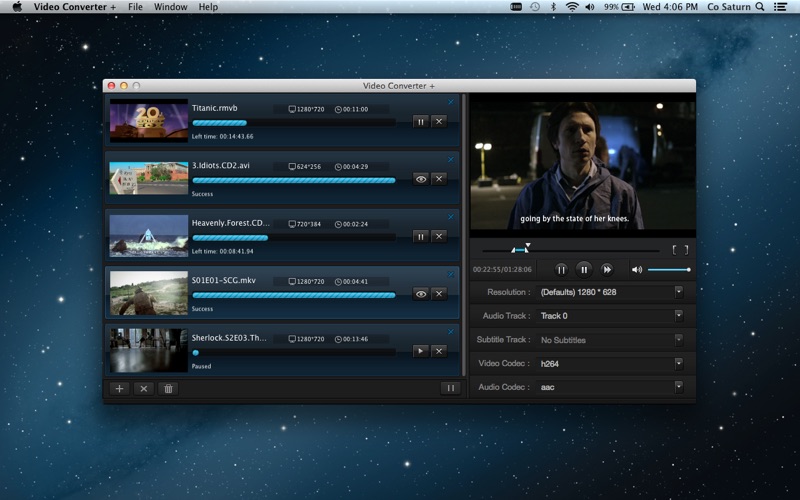Preview the converted 3.Idiots.CD2.avi with eye icon
This screenshot has width=800, height=500.
(x=420, y=179)
